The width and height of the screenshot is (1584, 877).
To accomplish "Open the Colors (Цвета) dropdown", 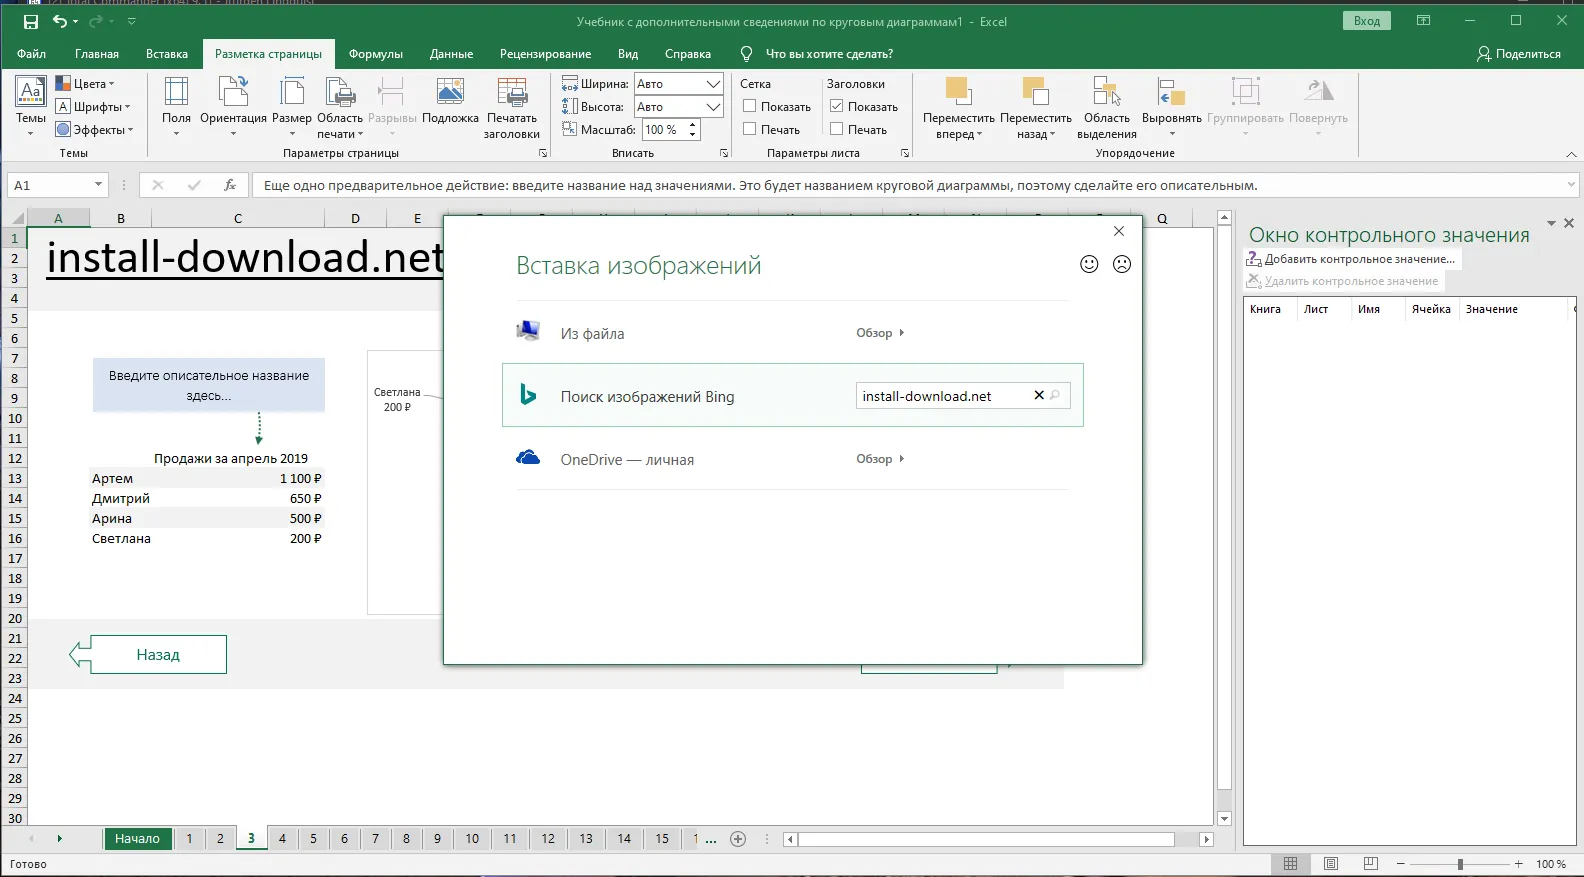I will 86,84.
